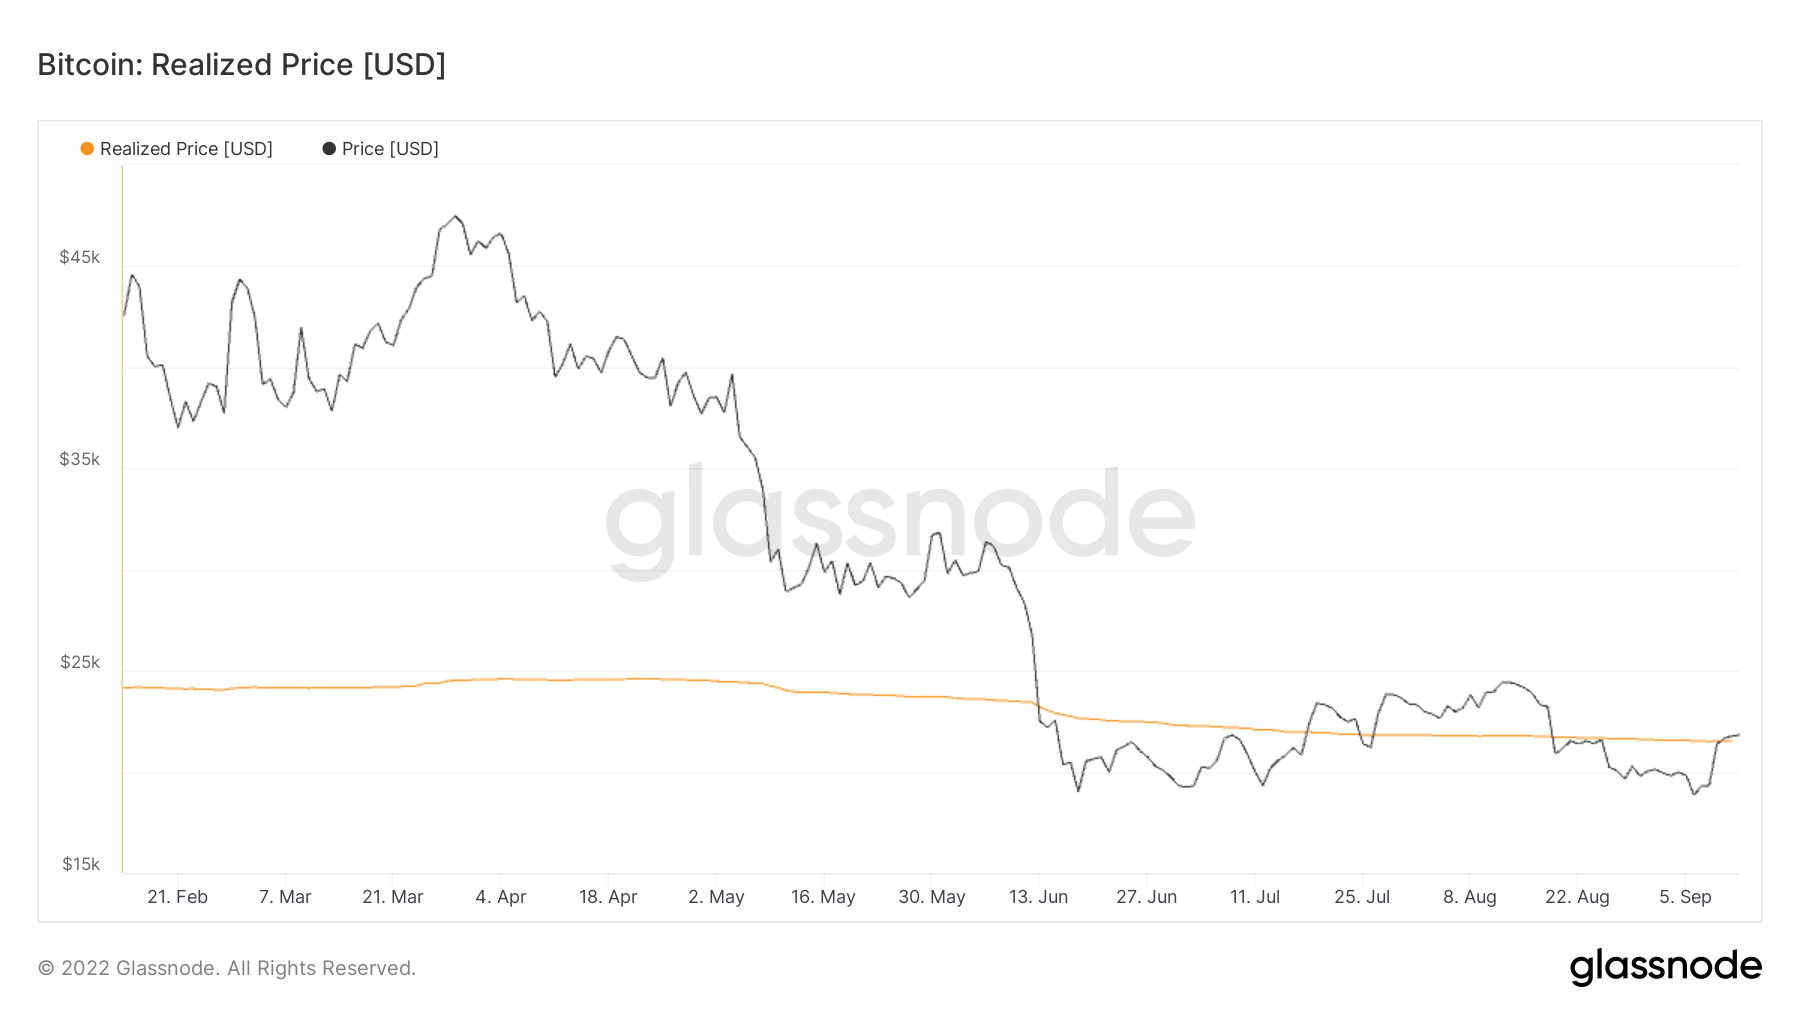The width and height of the screenshot is (1800, 1013).
Task: Click the 5. Sep date marker
Action: point(1685,897)
